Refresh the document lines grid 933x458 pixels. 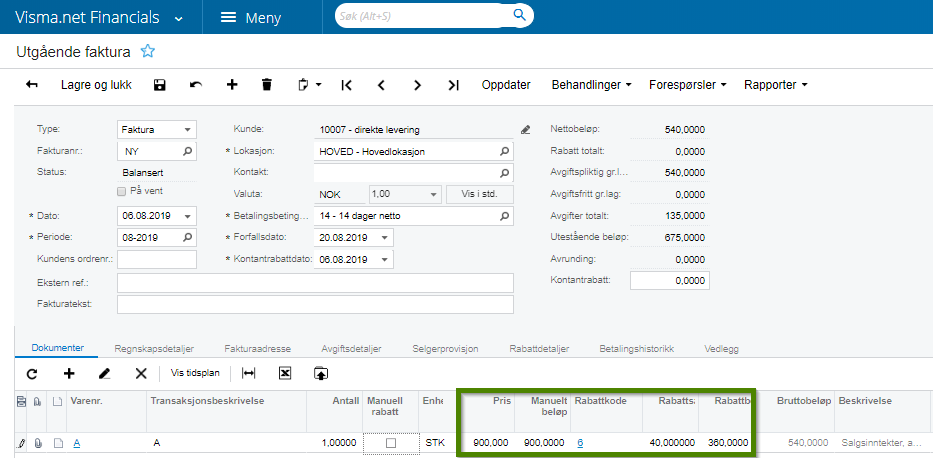click(32, 374)
